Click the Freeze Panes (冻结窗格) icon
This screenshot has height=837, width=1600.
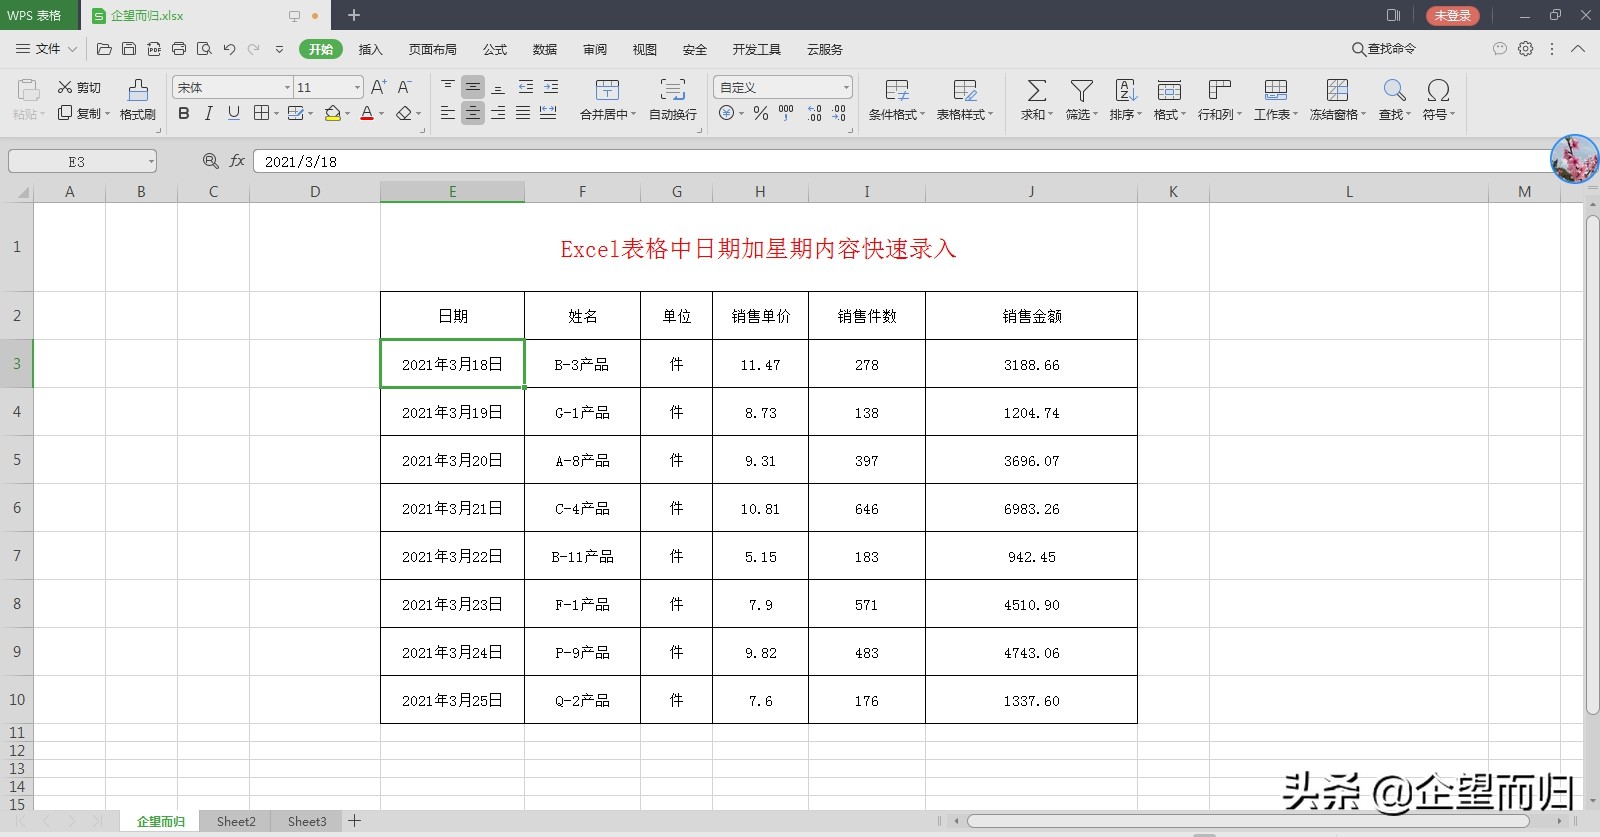tap(1337, 91)
